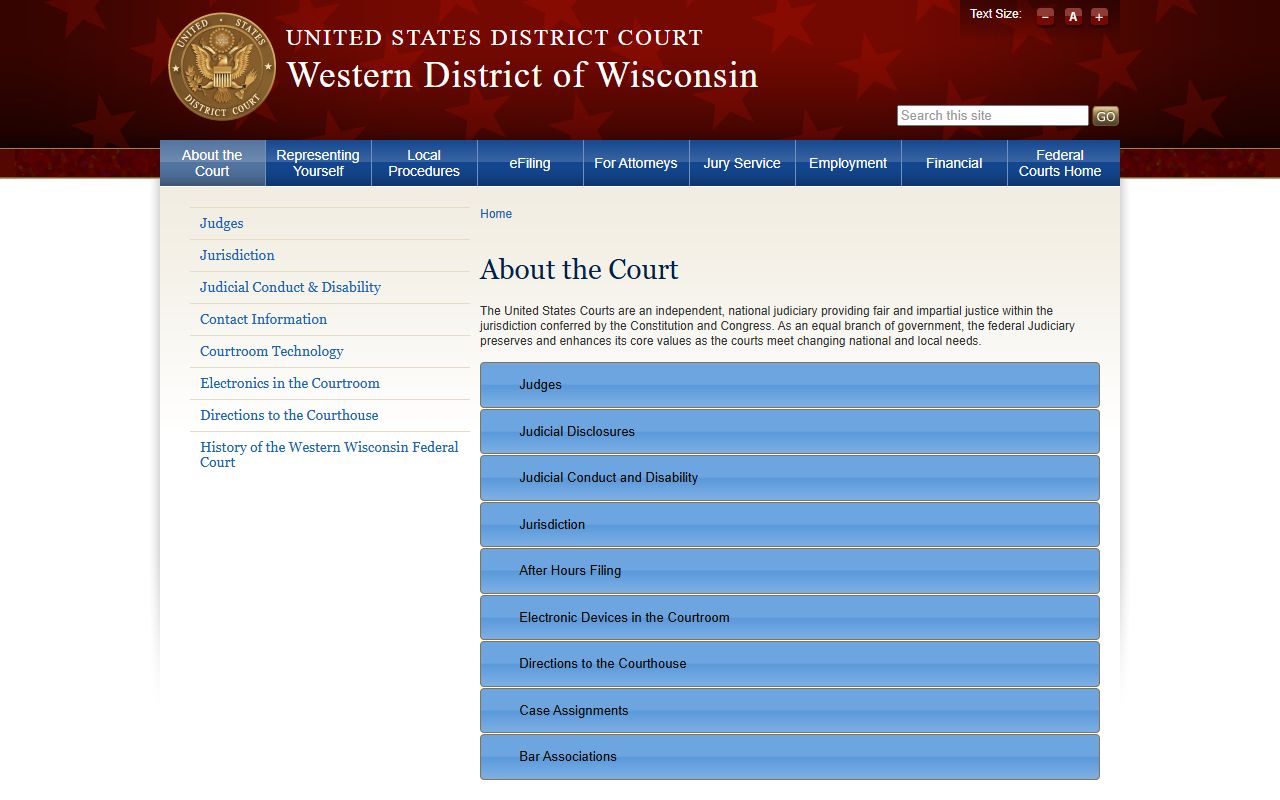Select the Judicial Conduct and Disability bar
1280x800 pixels.
click(x=790, y=478)
